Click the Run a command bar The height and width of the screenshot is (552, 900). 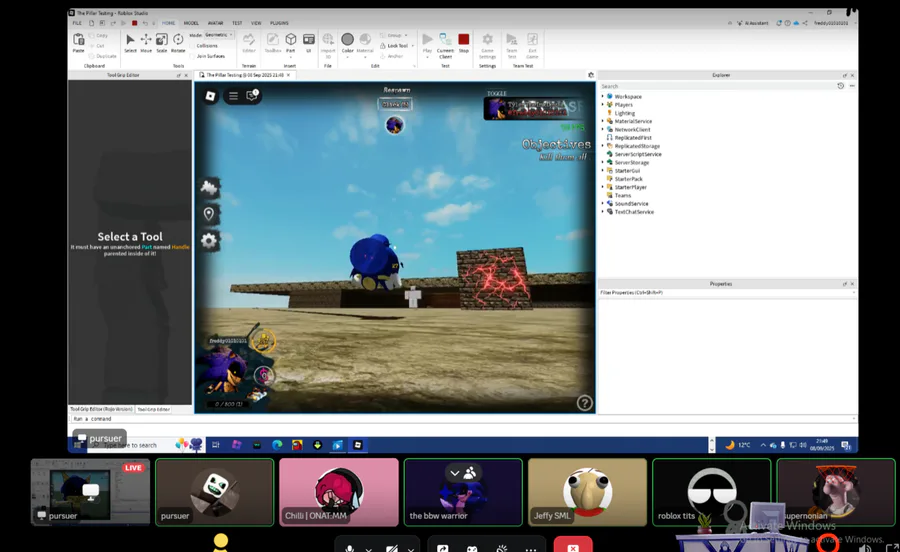[463, 419]
